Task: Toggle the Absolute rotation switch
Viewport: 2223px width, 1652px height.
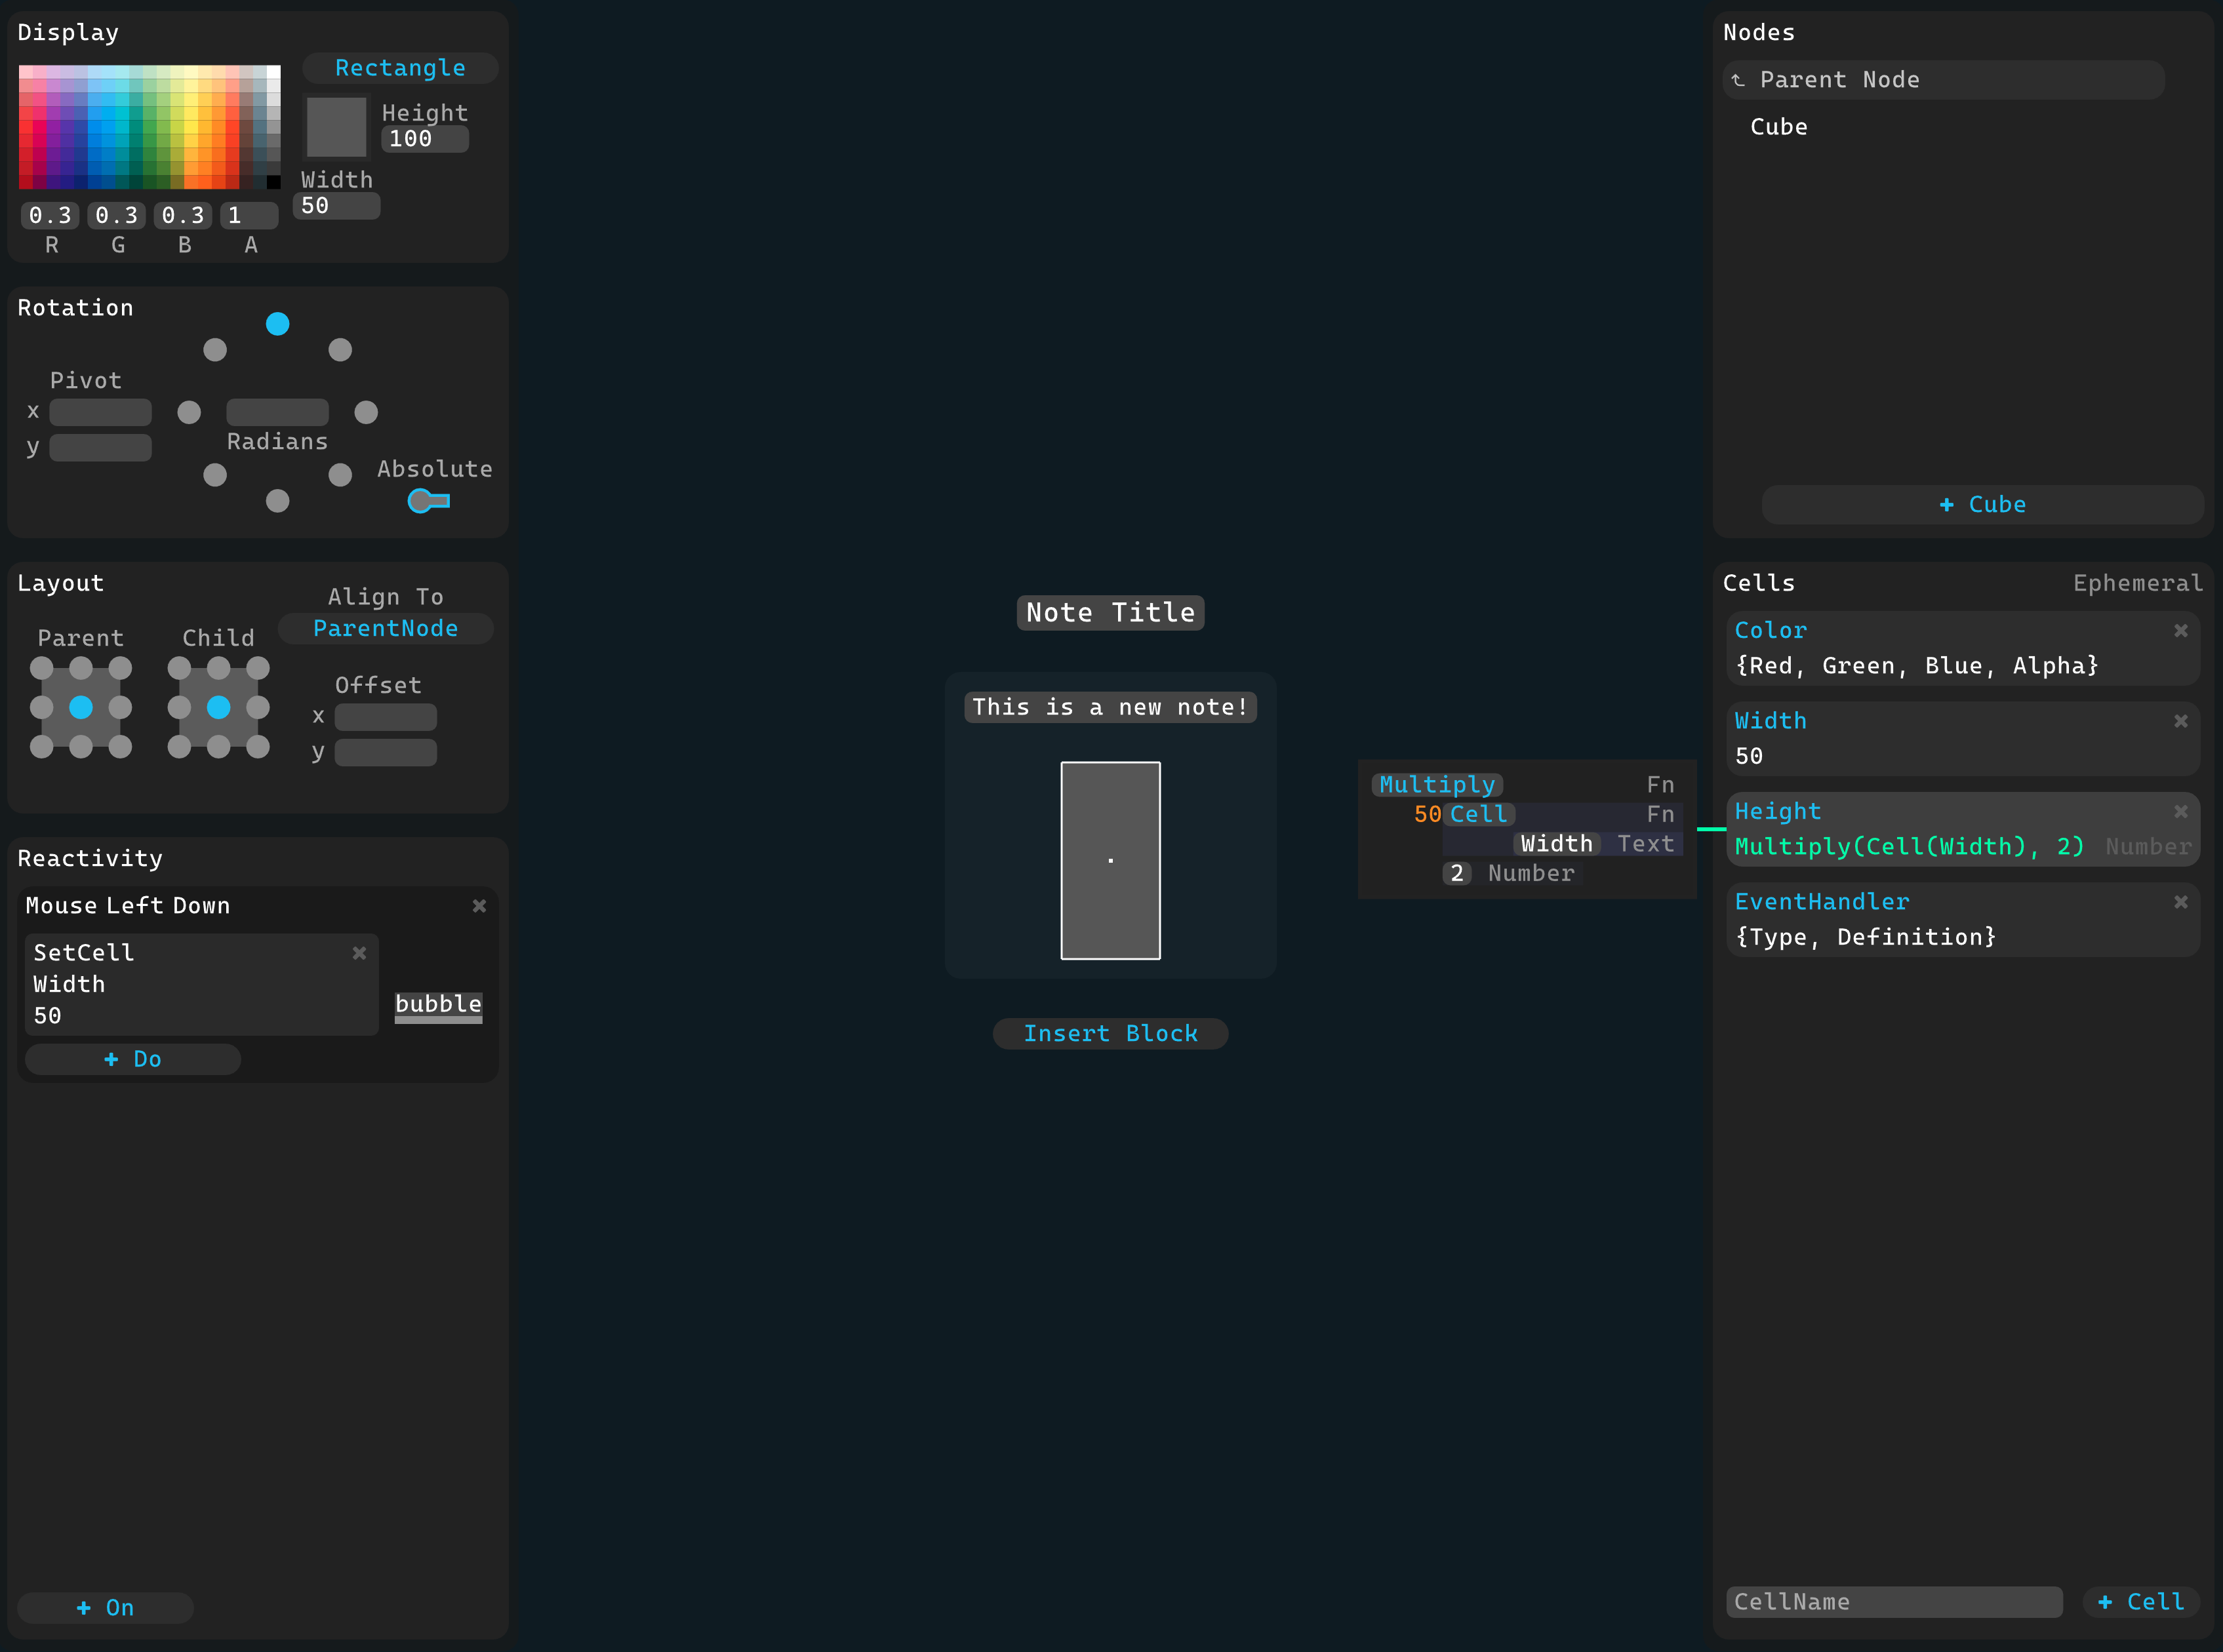Action: [429, 501]
